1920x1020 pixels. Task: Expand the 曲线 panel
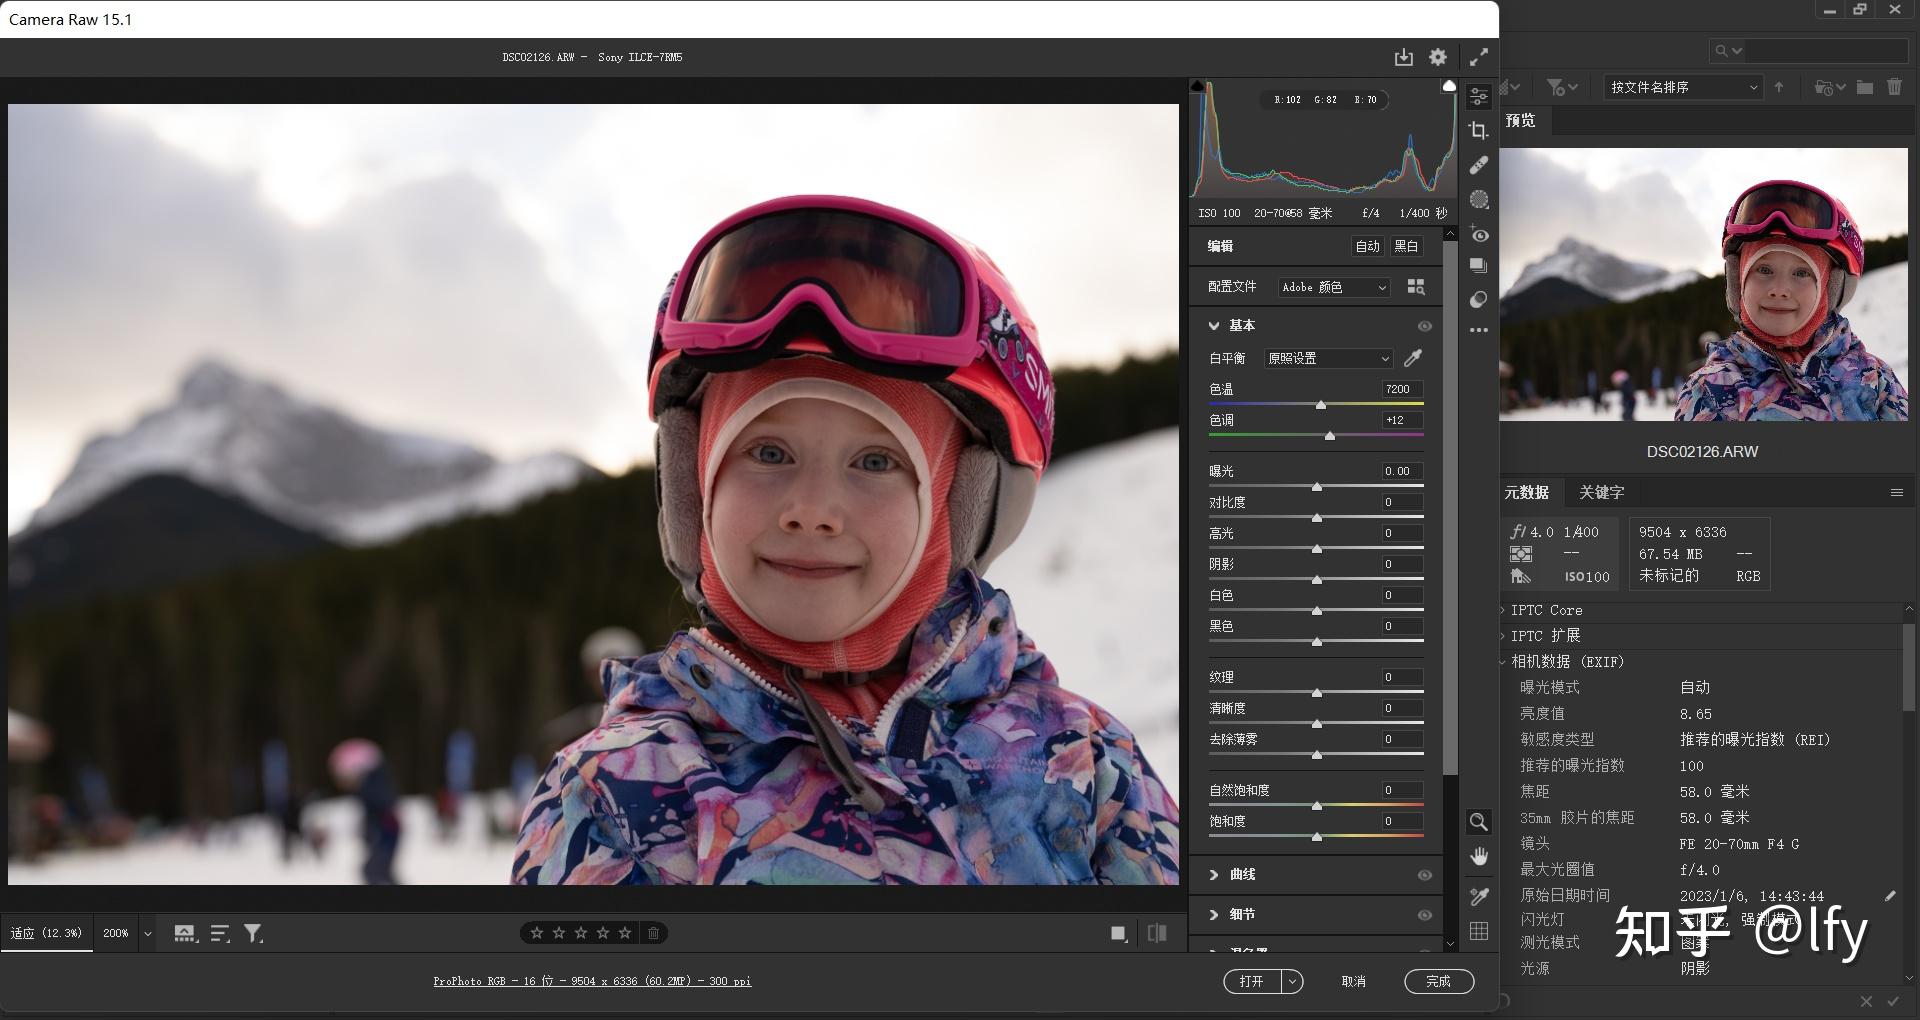tap(1214, 875)
